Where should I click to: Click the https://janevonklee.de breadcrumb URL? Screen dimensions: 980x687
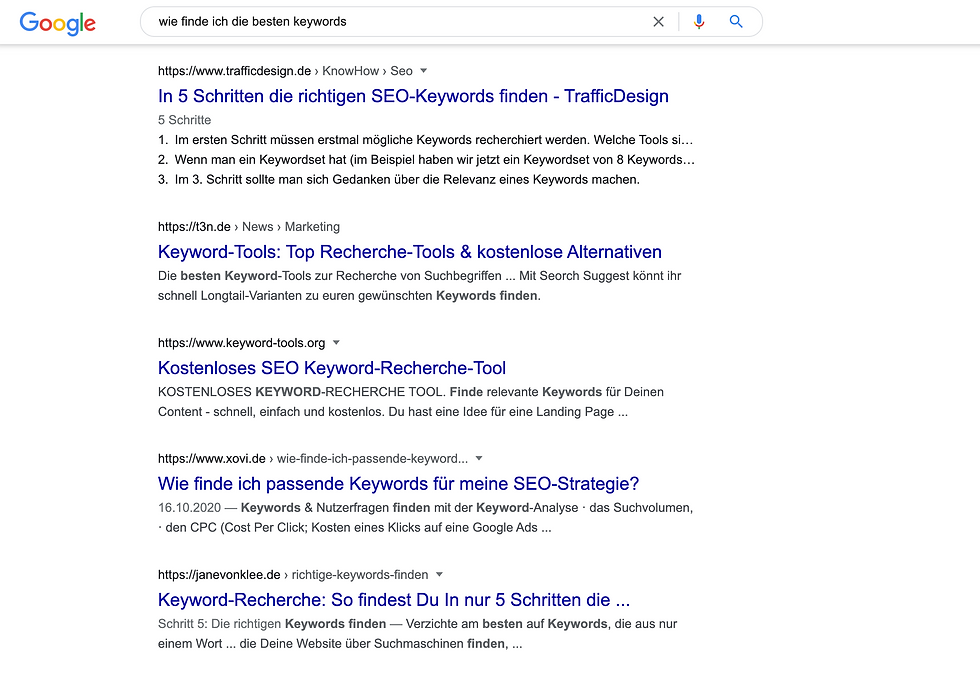coord(219,574)
